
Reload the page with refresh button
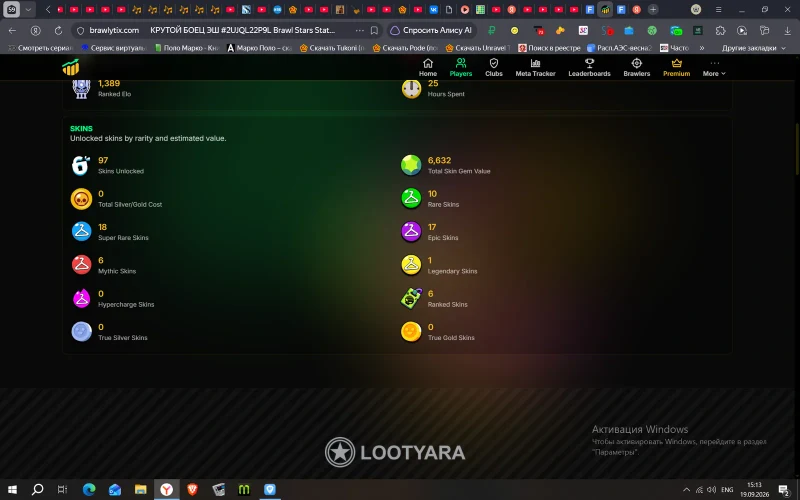coord(58,31)
